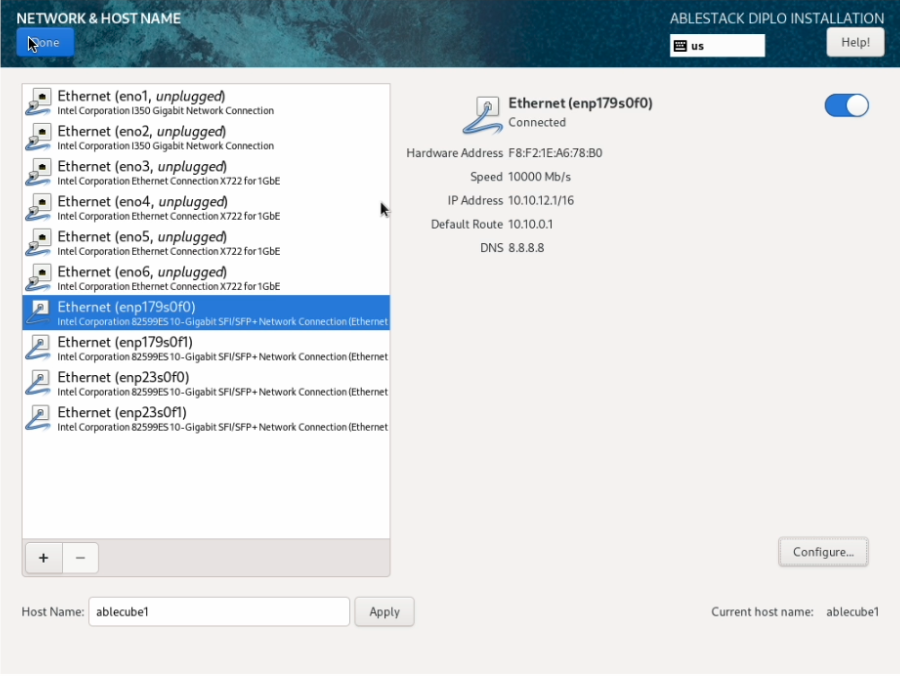
Task: Click the eno1 unplugged ethernet icon
Action: (39, 102)
